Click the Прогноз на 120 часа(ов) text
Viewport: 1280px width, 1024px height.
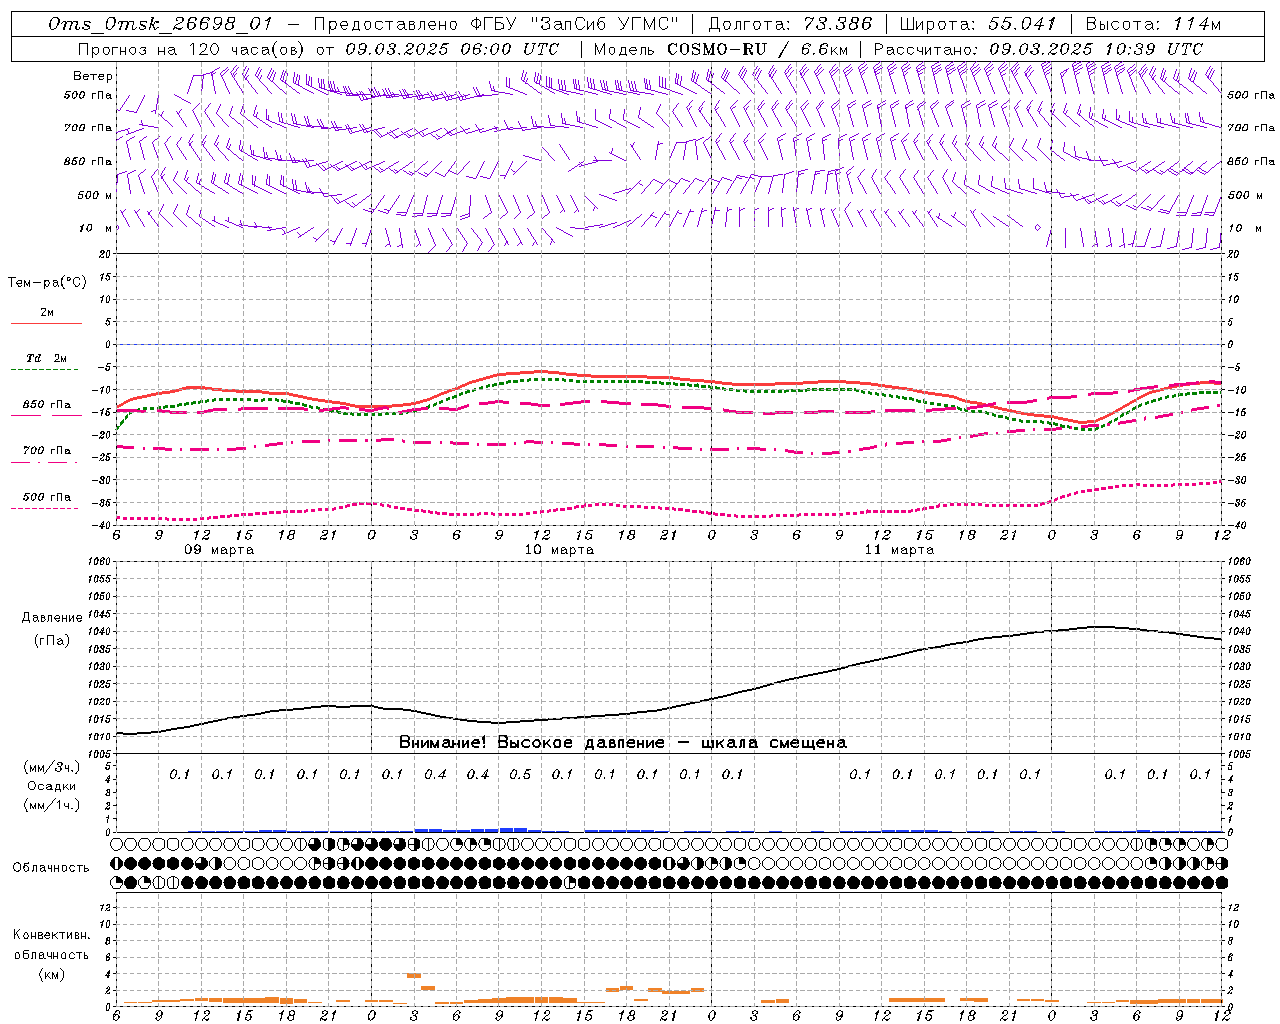point(192,49)
